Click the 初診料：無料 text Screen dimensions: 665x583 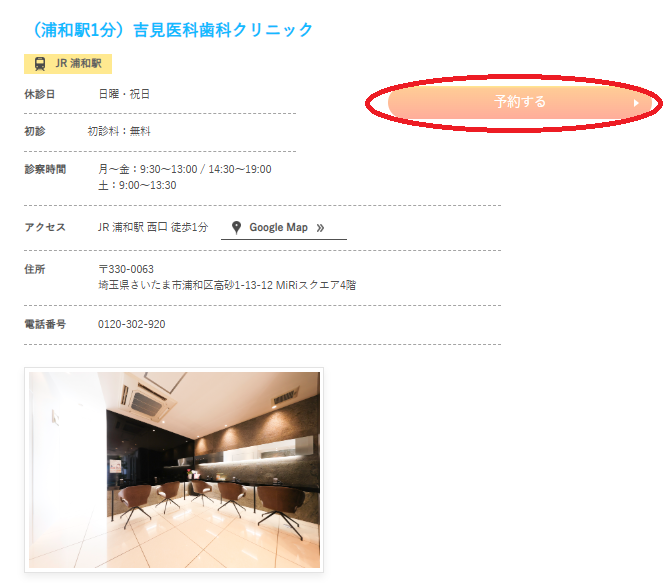point(119,131)
